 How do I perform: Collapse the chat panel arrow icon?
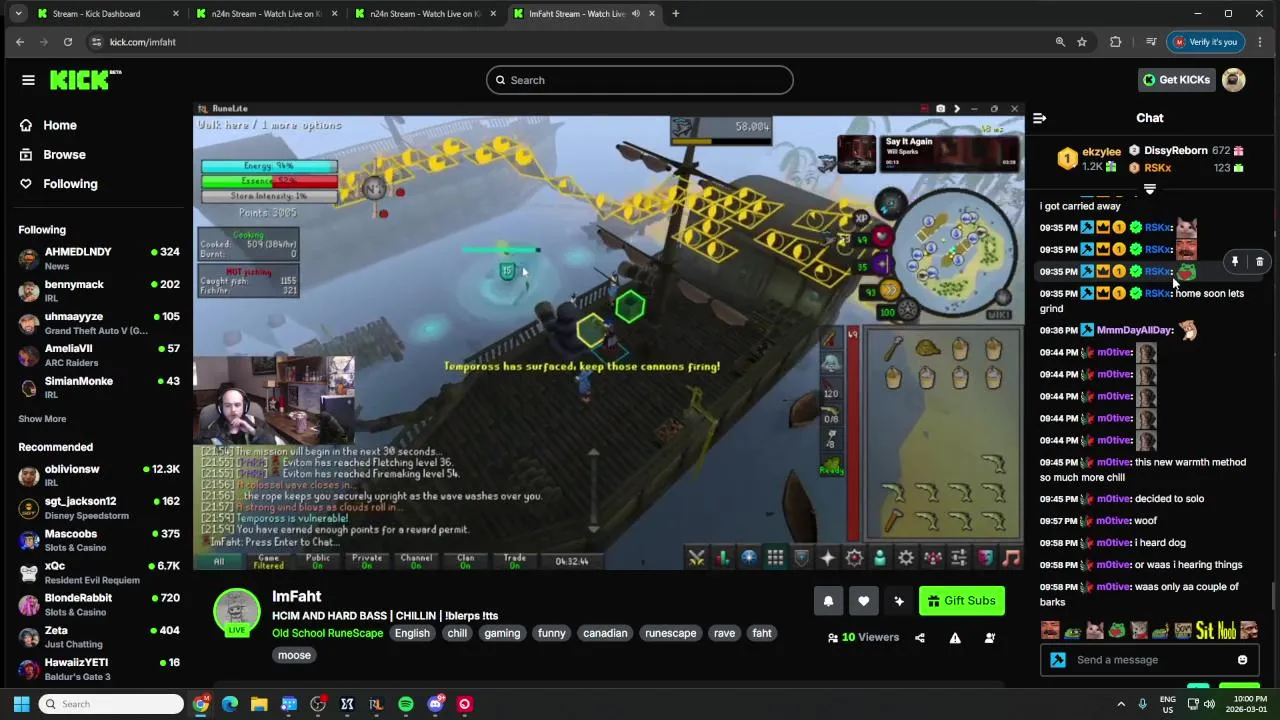click(x=1039, y=118)
